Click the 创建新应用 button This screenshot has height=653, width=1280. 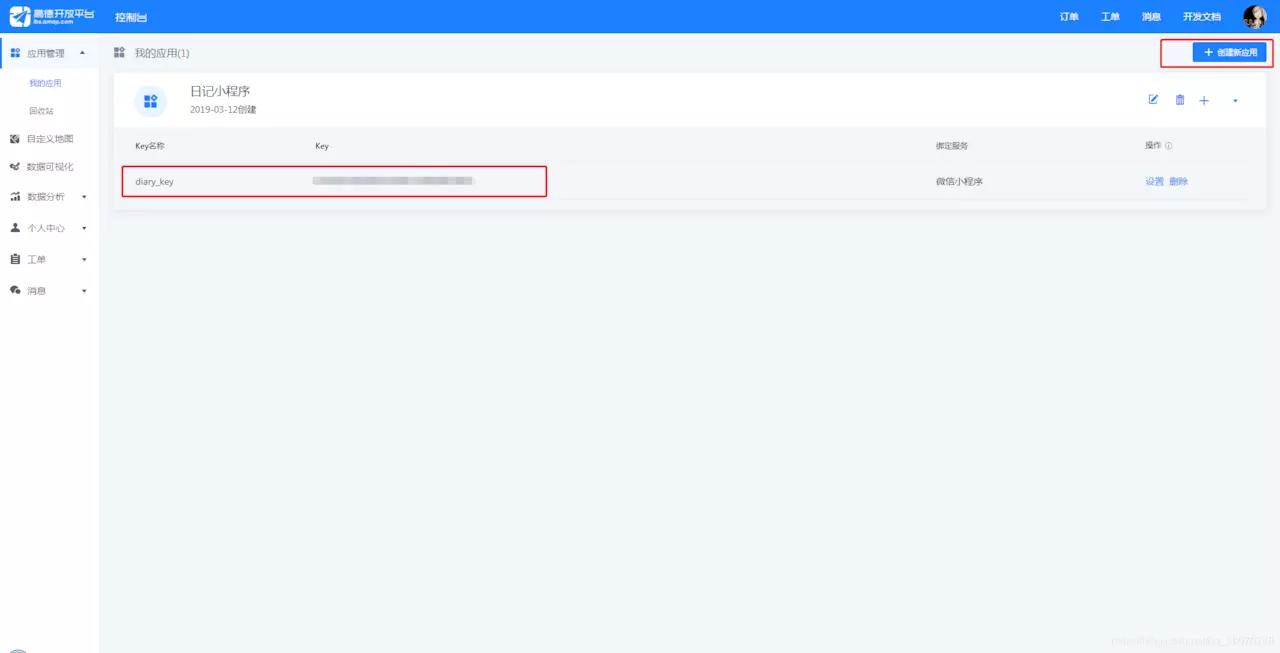point(1231,52)
